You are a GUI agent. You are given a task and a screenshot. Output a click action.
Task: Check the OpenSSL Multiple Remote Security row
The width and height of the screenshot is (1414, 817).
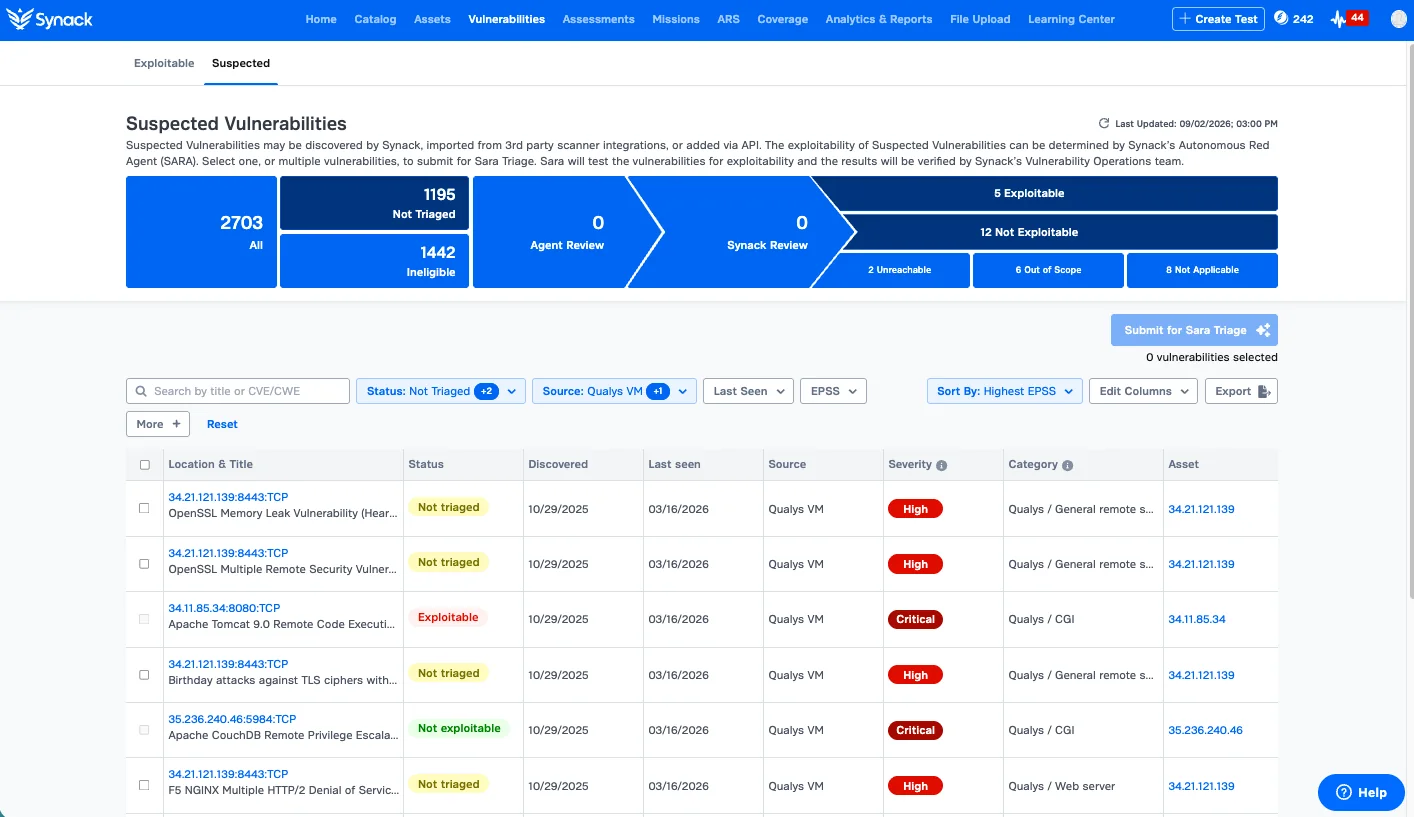coord(144,564)
